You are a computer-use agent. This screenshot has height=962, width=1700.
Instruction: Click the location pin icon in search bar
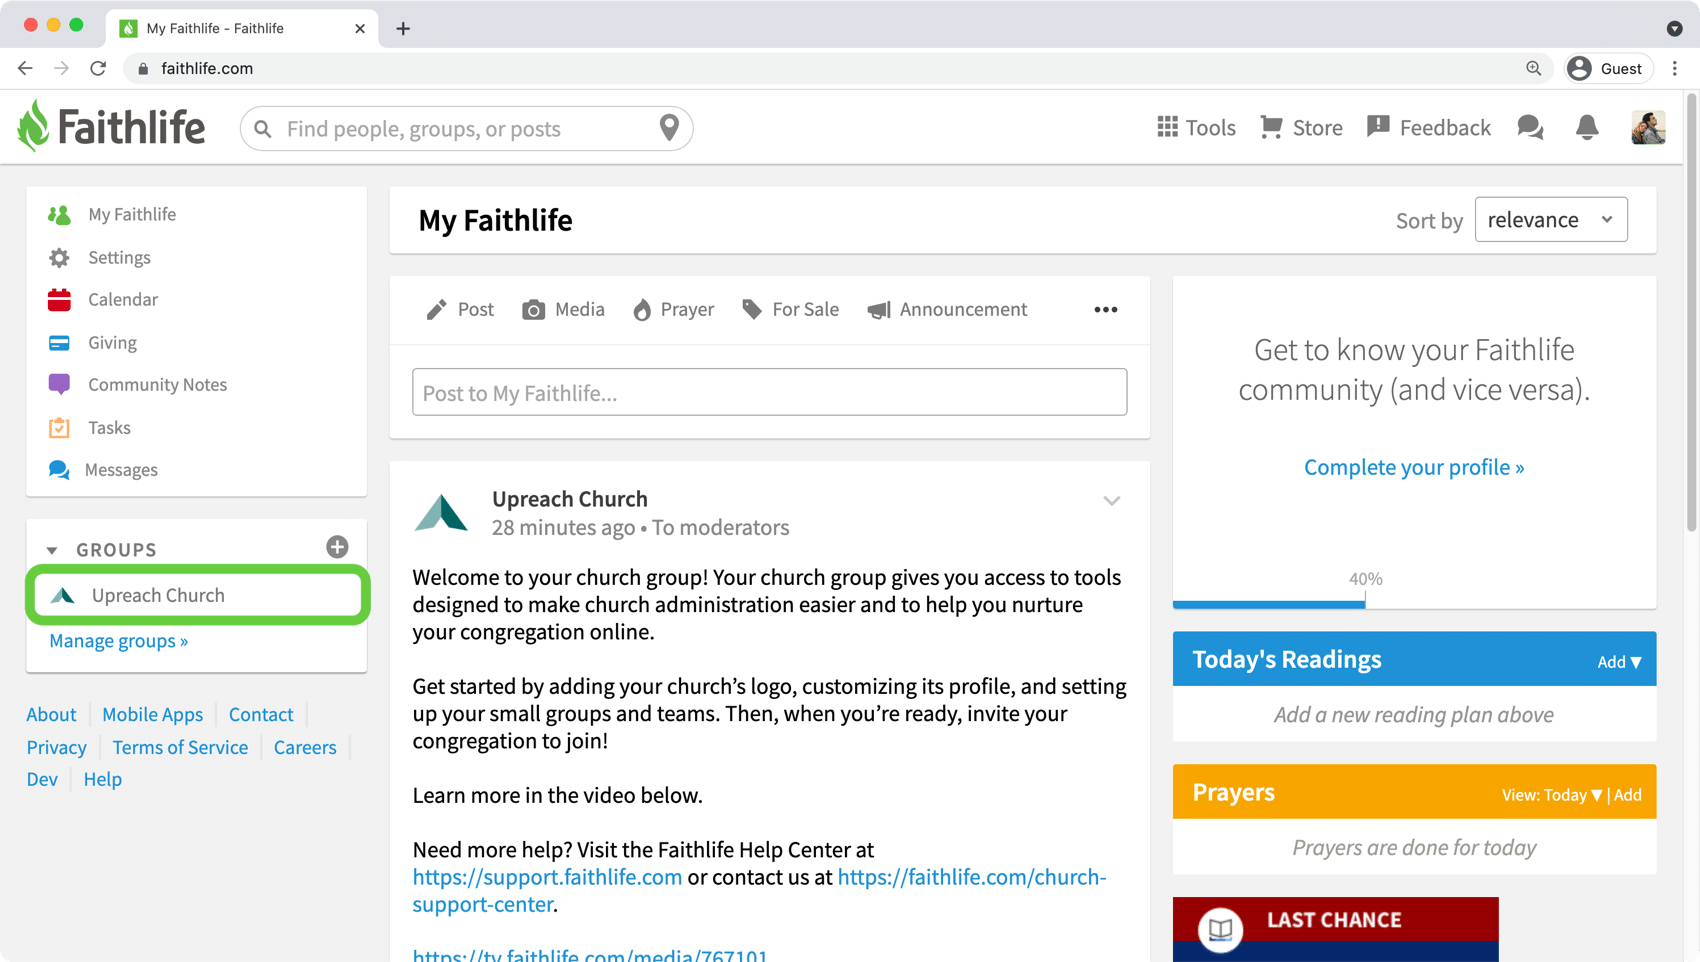669,128
